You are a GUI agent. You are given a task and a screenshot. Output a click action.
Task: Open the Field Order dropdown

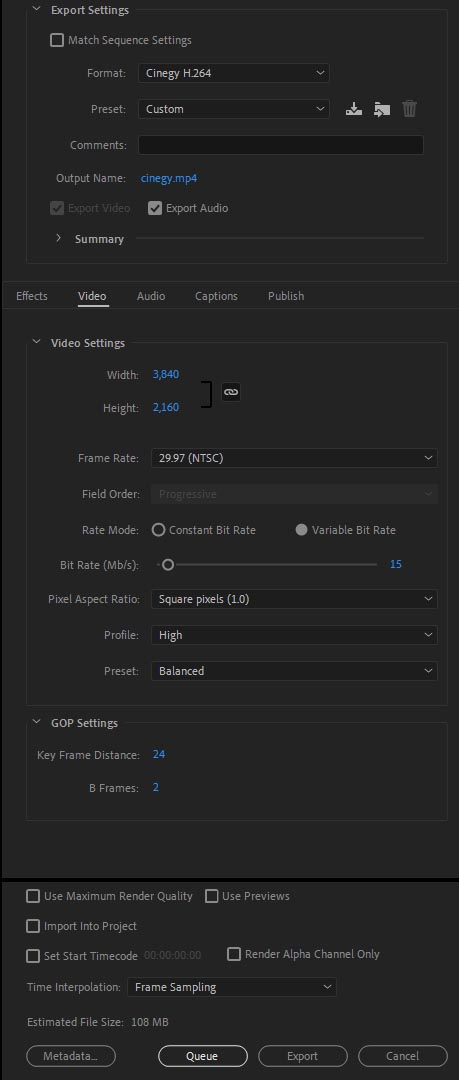coord(294,494)
